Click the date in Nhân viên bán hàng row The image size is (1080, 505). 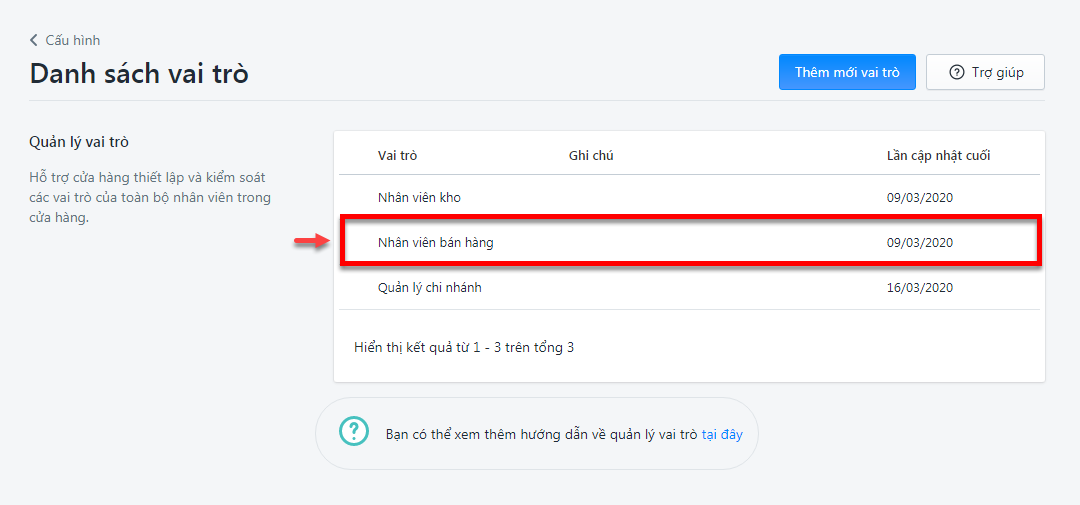click(x=920, y=243)
